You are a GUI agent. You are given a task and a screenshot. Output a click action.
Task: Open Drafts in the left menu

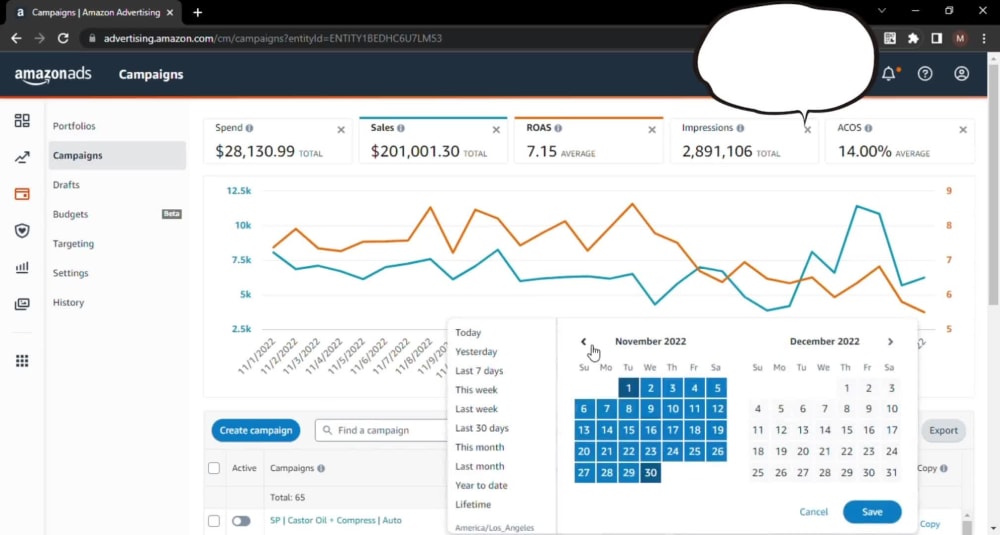coord(66,185)
